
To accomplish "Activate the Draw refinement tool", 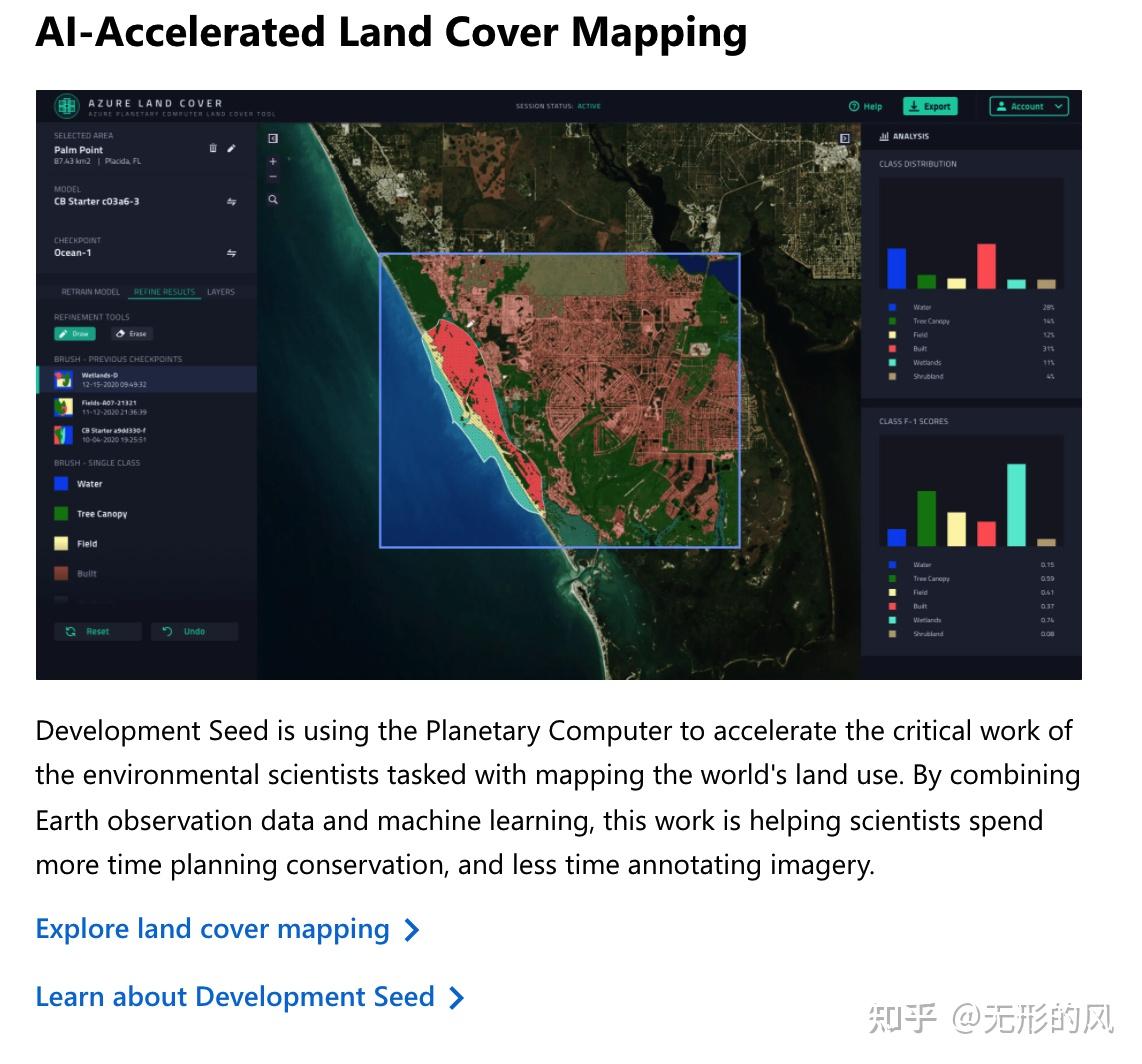I will pos(74,334).
